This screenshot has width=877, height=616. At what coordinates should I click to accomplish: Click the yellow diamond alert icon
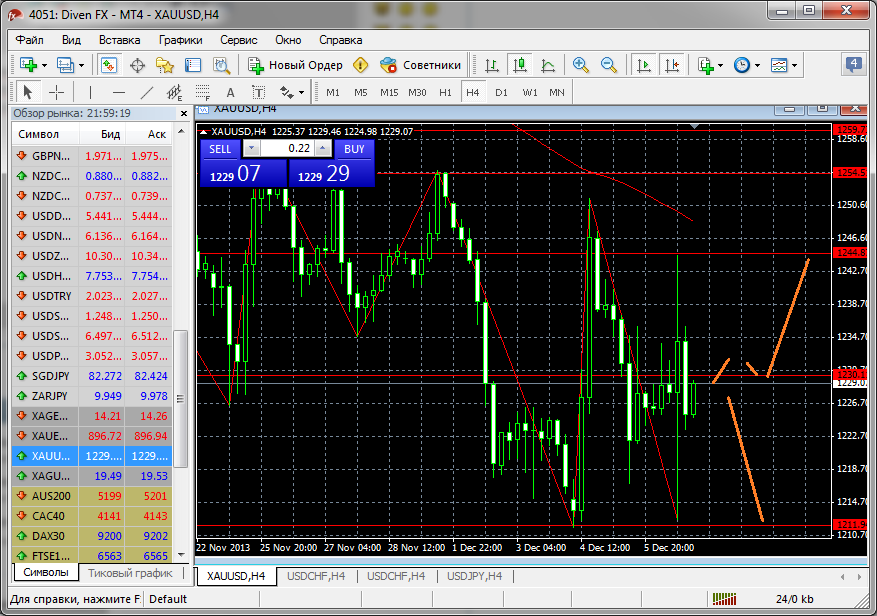pyautogui.click(x=361, y=65)
